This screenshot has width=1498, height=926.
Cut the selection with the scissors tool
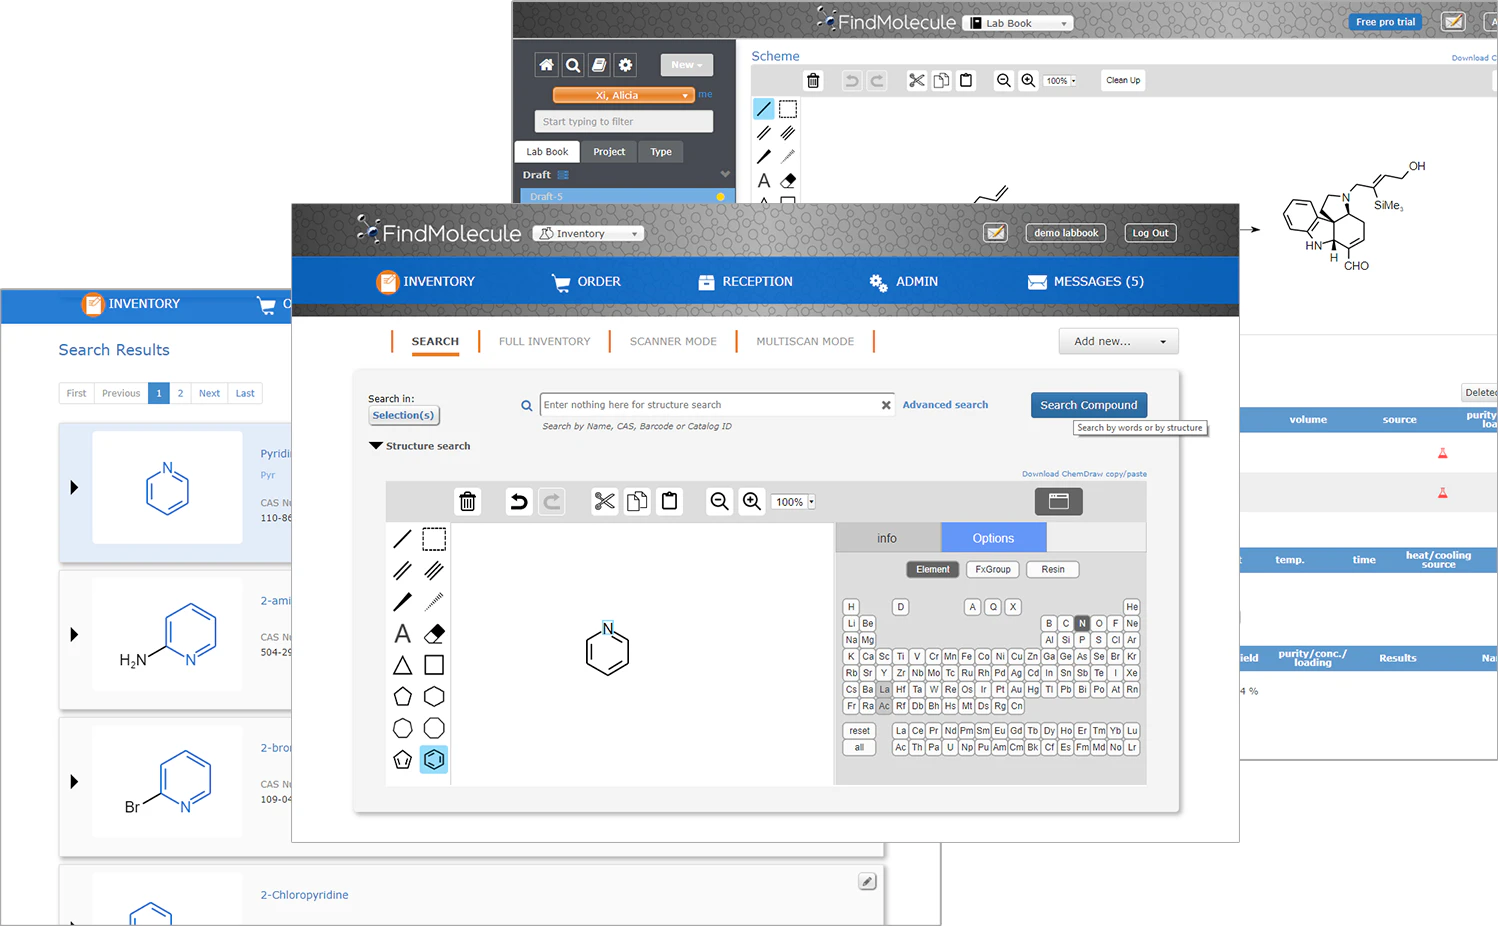tap(605, 501)
